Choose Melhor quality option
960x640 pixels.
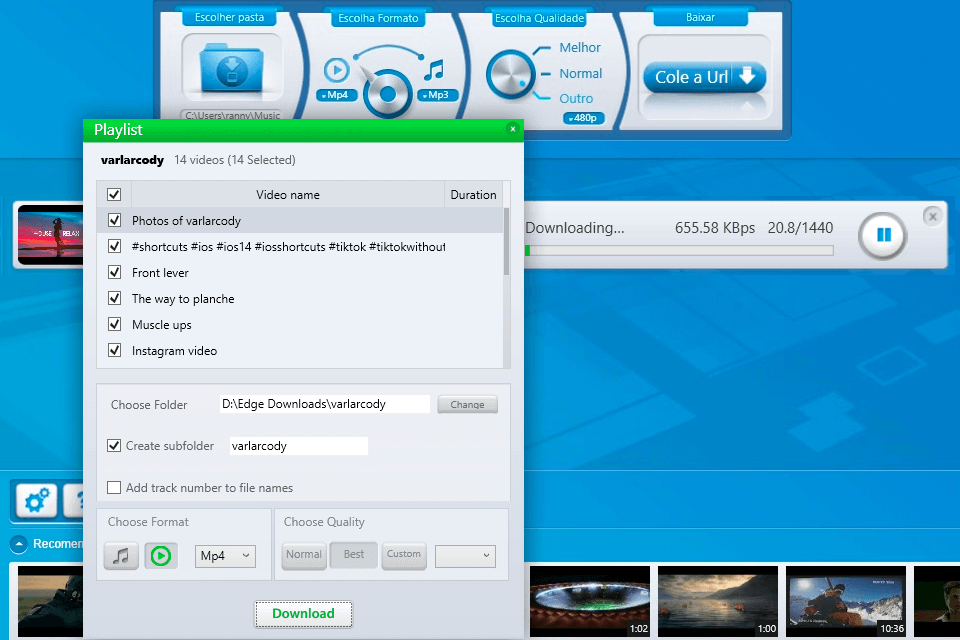(x=580, y=47)
